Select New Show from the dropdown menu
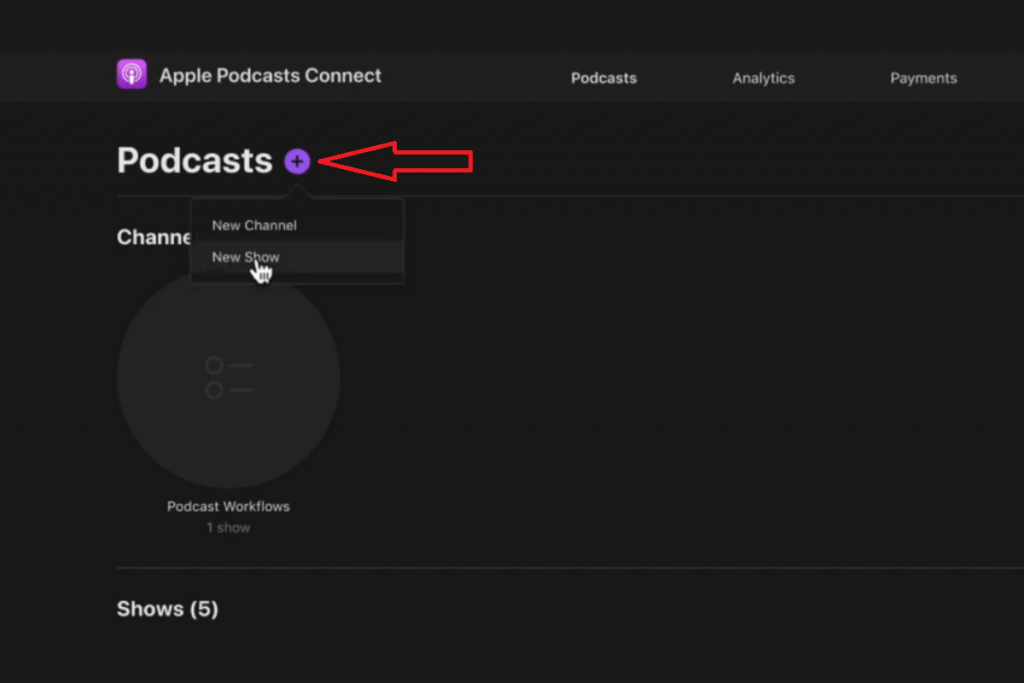 click(x=246, y=257)
